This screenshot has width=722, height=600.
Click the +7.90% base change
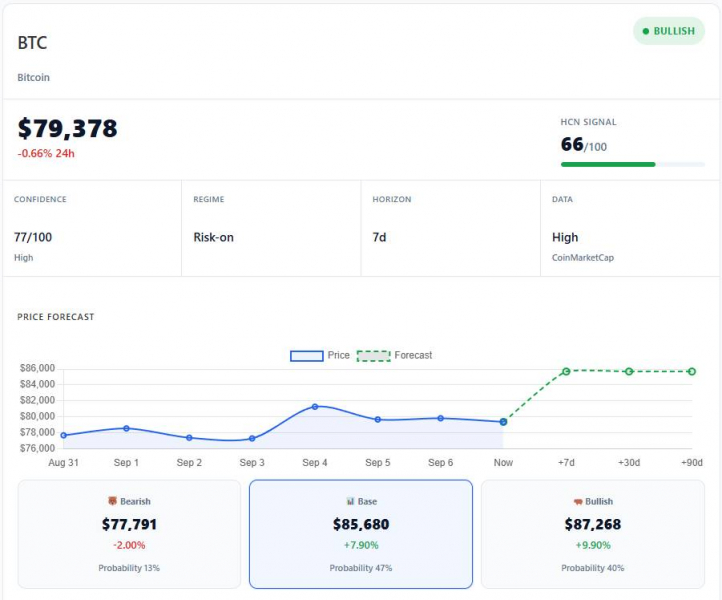click(x=361, y=545)
